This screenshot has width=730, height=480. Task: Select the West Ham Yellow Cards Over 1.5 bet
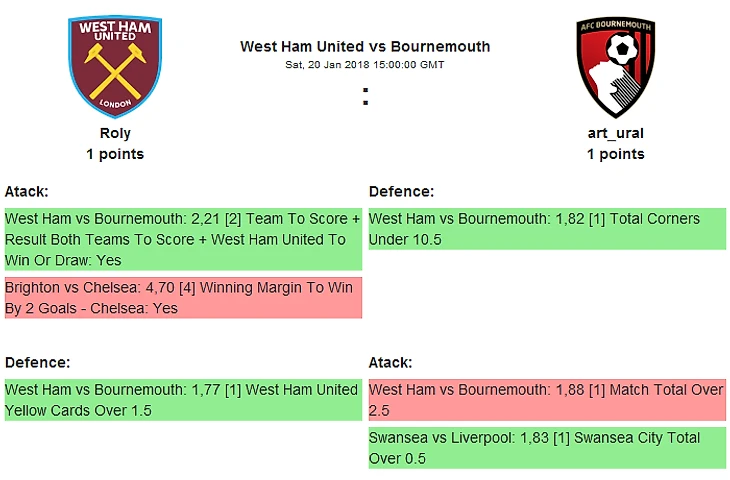183,400
